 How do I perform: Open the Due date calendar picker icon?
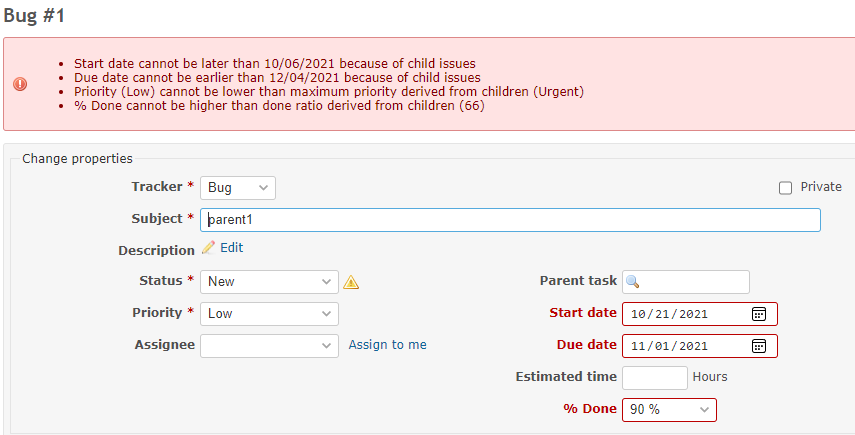click(758, 346)
